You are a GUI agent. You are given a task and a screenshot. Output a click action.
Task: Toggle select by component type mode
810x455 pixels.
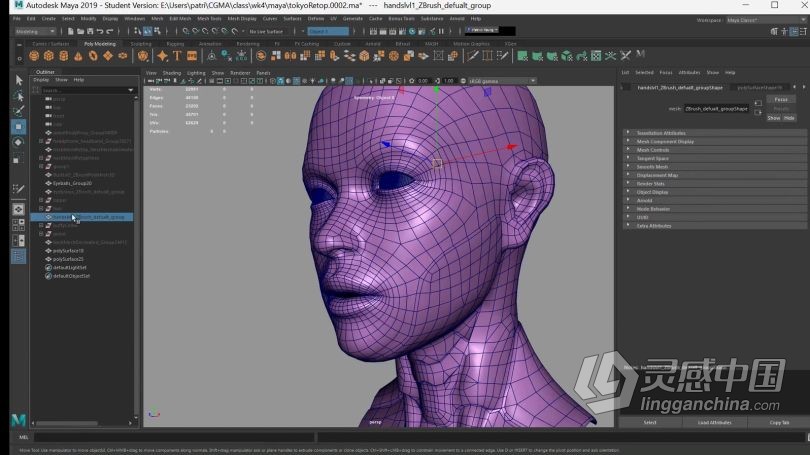click(157, 32)
